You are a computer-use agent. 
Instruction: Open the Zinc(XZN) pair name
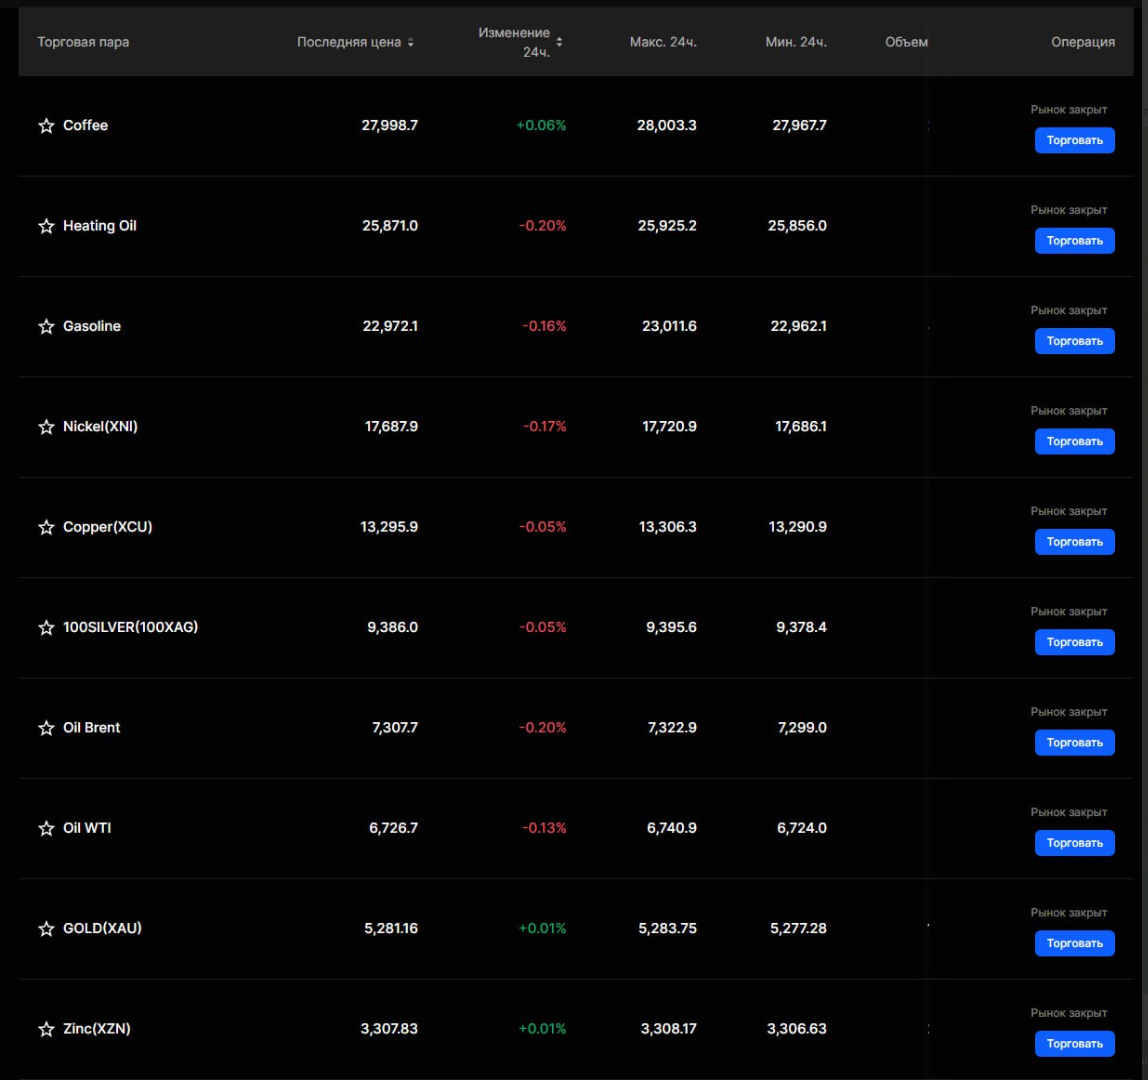coord(96,1029)
